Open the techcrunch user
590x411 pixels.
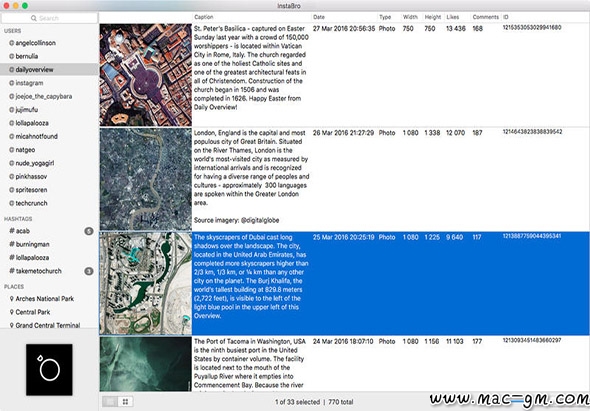(x=31, y=203)
